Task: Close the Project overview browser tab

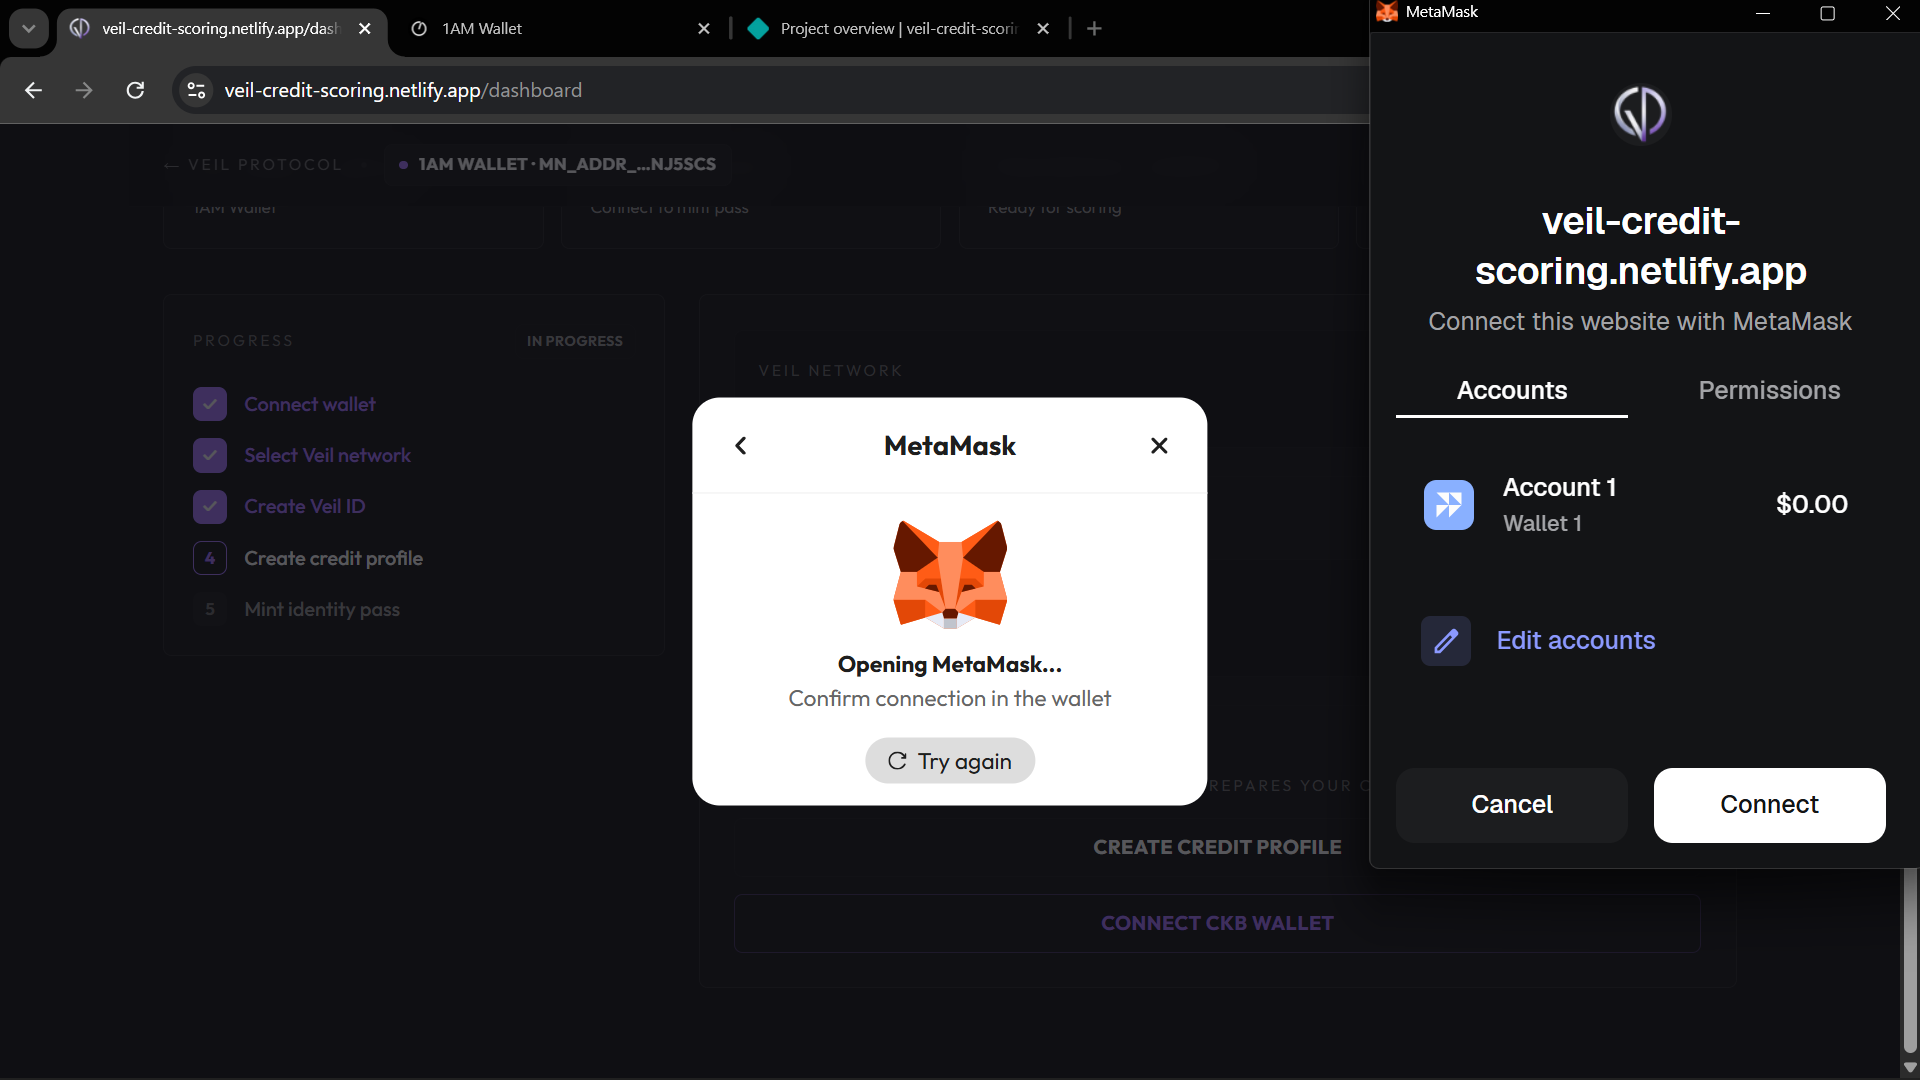Action: pos(1043,29)
